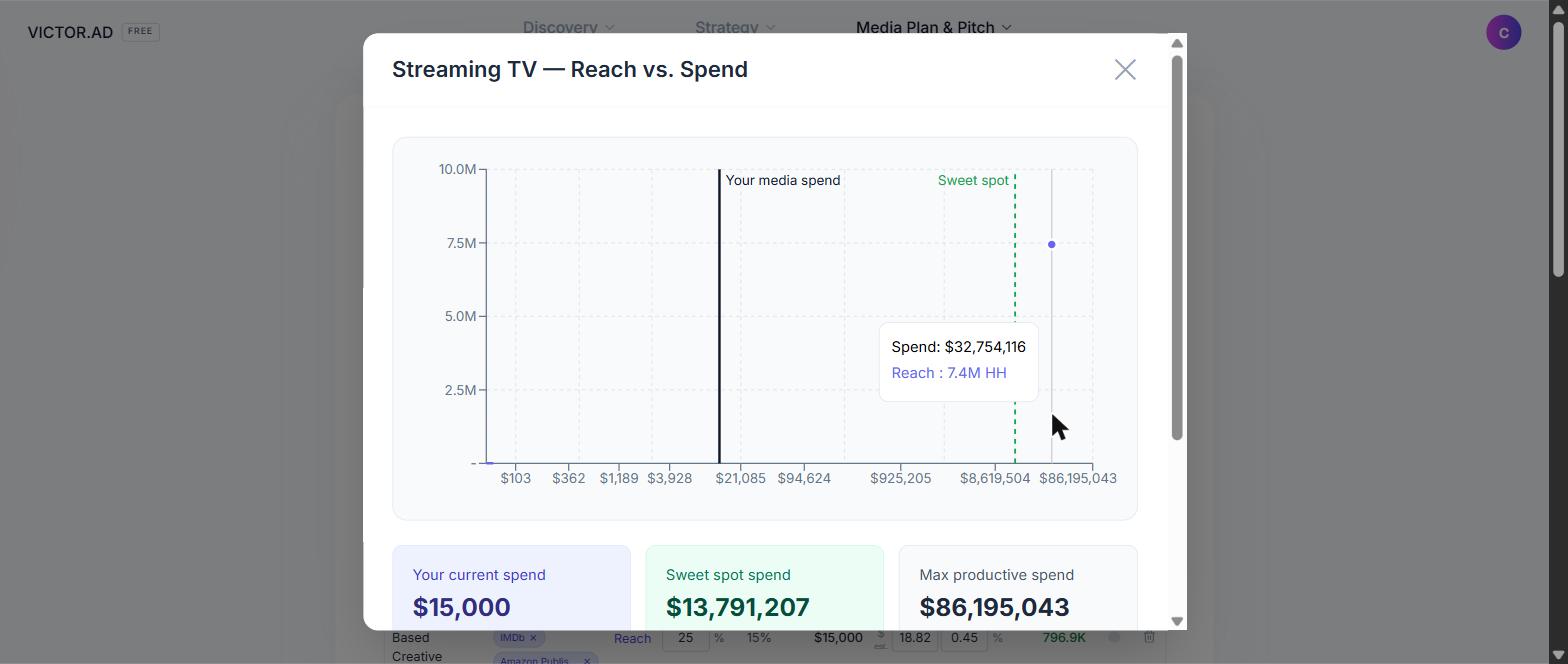Click the 2.5M y-axis label
Image resolution: width=1568 pixels, height=664 pixels.
(461, 390)
